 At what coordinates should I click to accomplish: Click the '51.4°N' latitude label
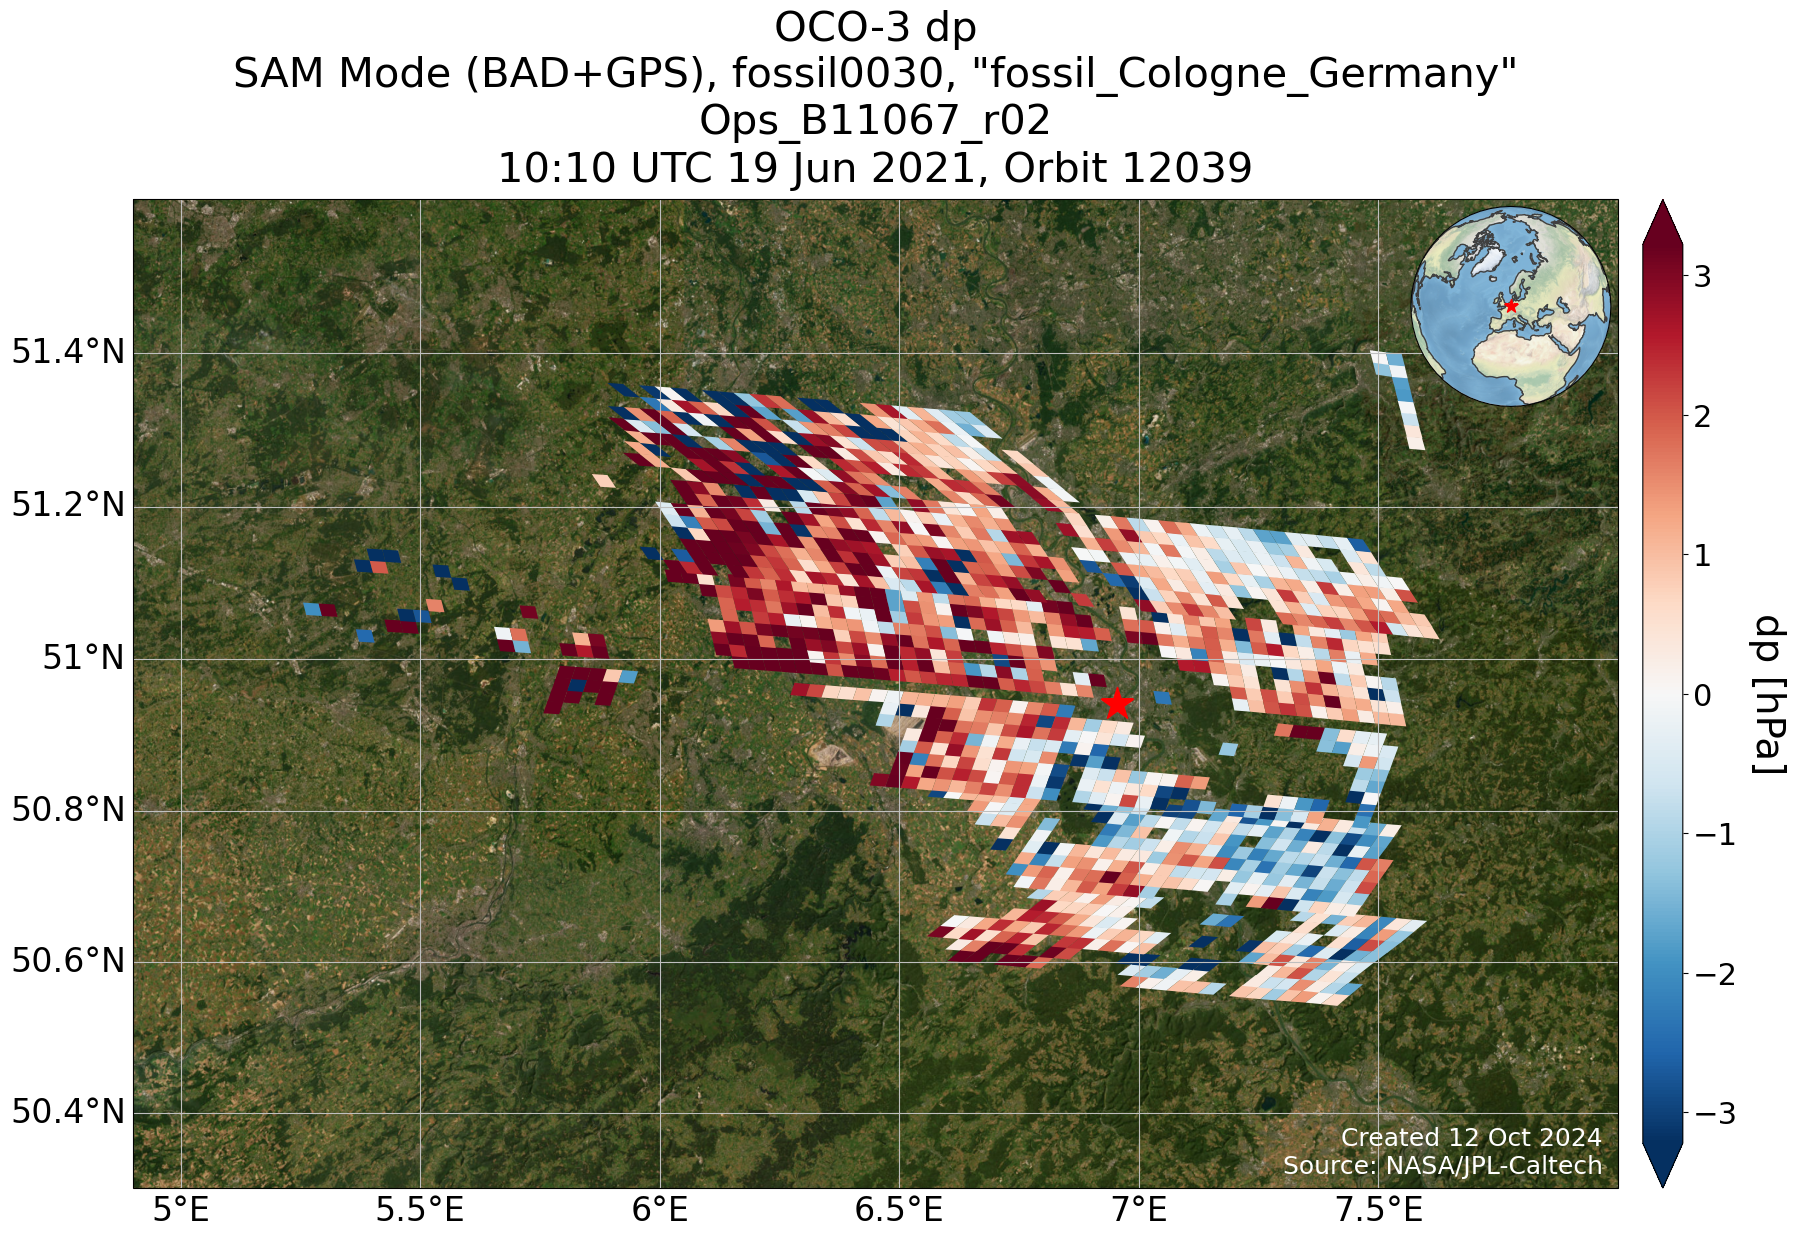coord(68,353)
